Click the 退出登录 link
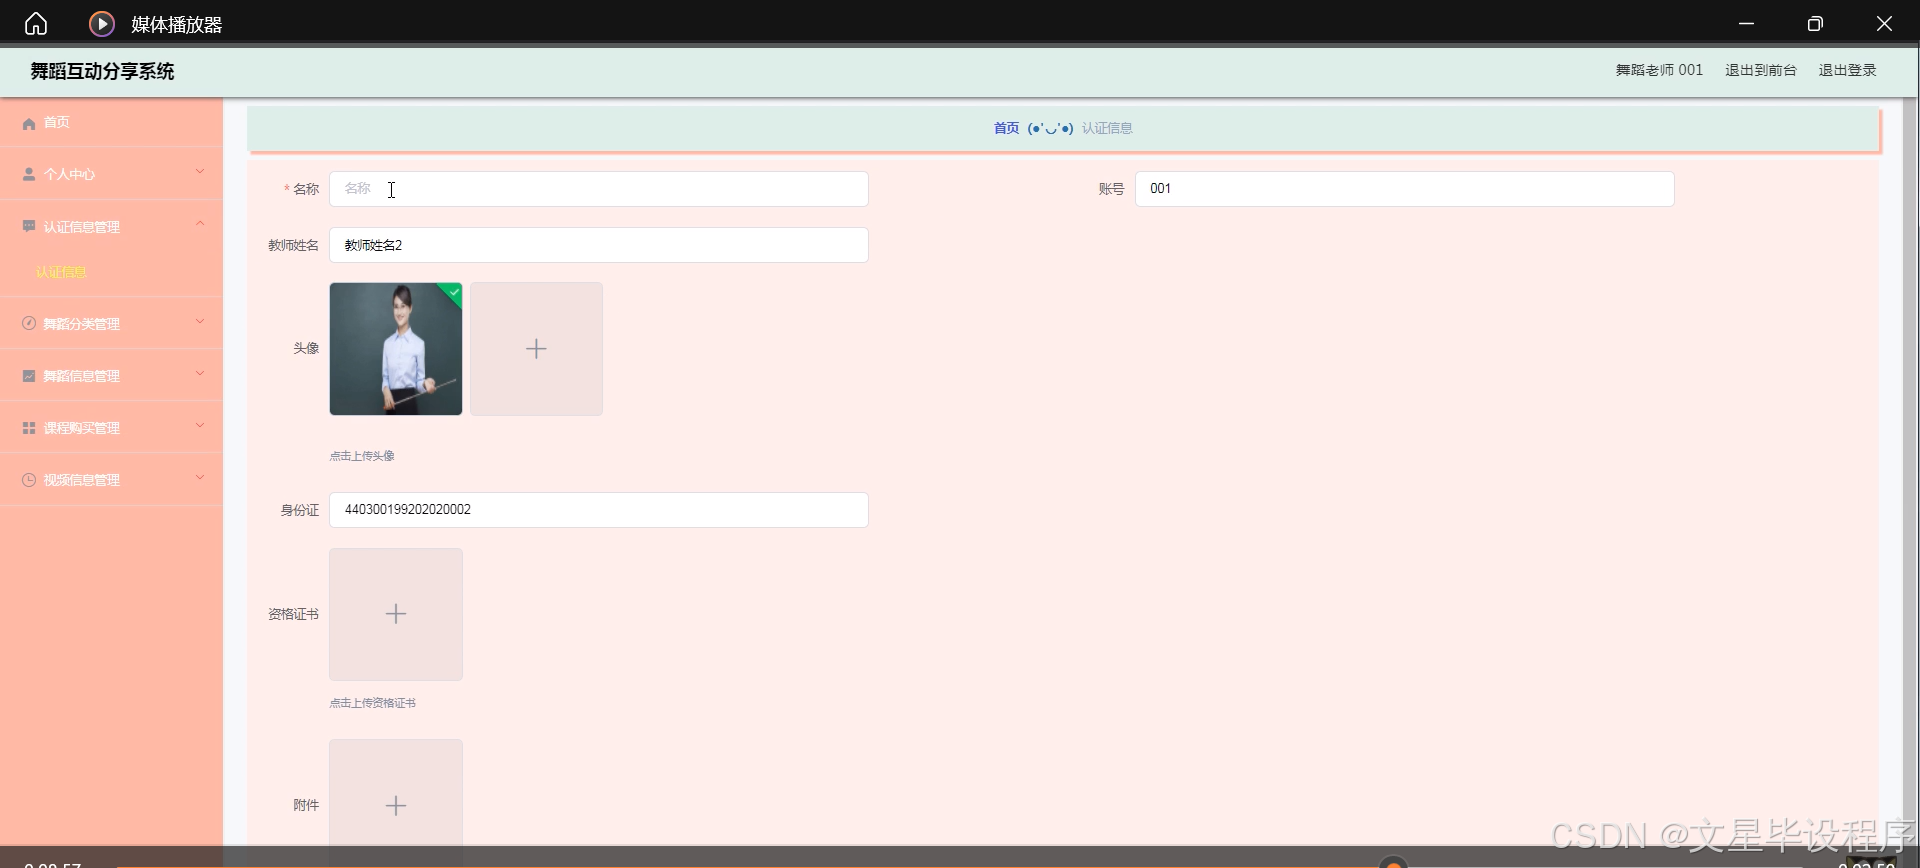The width and height of the screenshot is (1920, 868). point(1847,70)
